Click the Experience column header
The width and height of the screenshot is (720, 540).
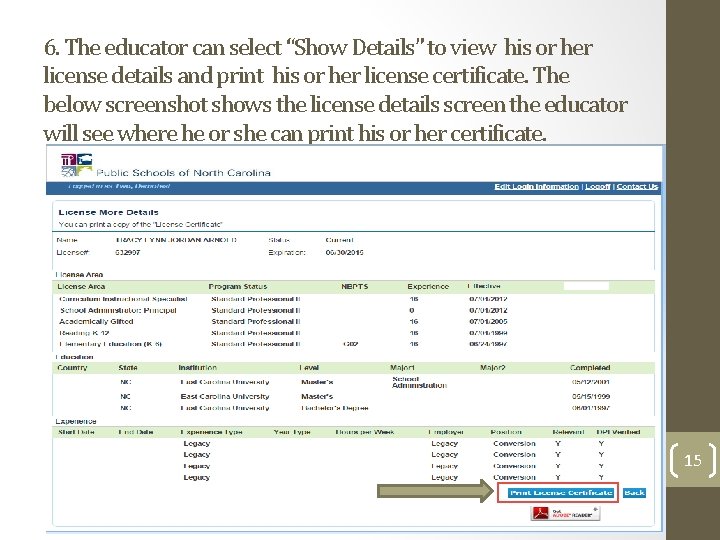428,287
